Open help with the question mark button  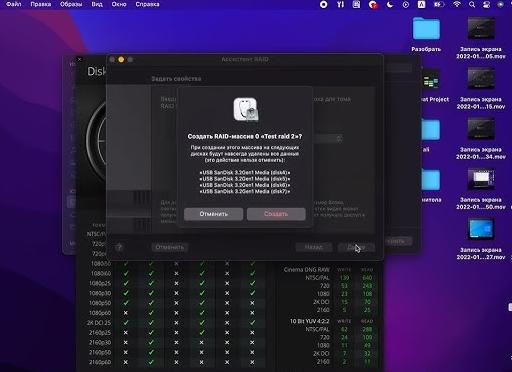119,247
